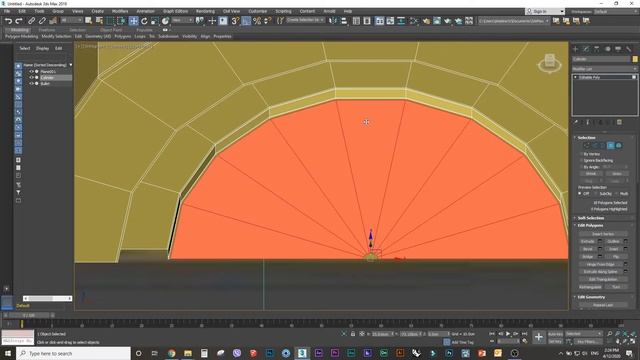This screenshot has height=360, width=640.
Task: Activate the Select and Rotate tool
Action: pyautogui.click(x=144, y=21)
